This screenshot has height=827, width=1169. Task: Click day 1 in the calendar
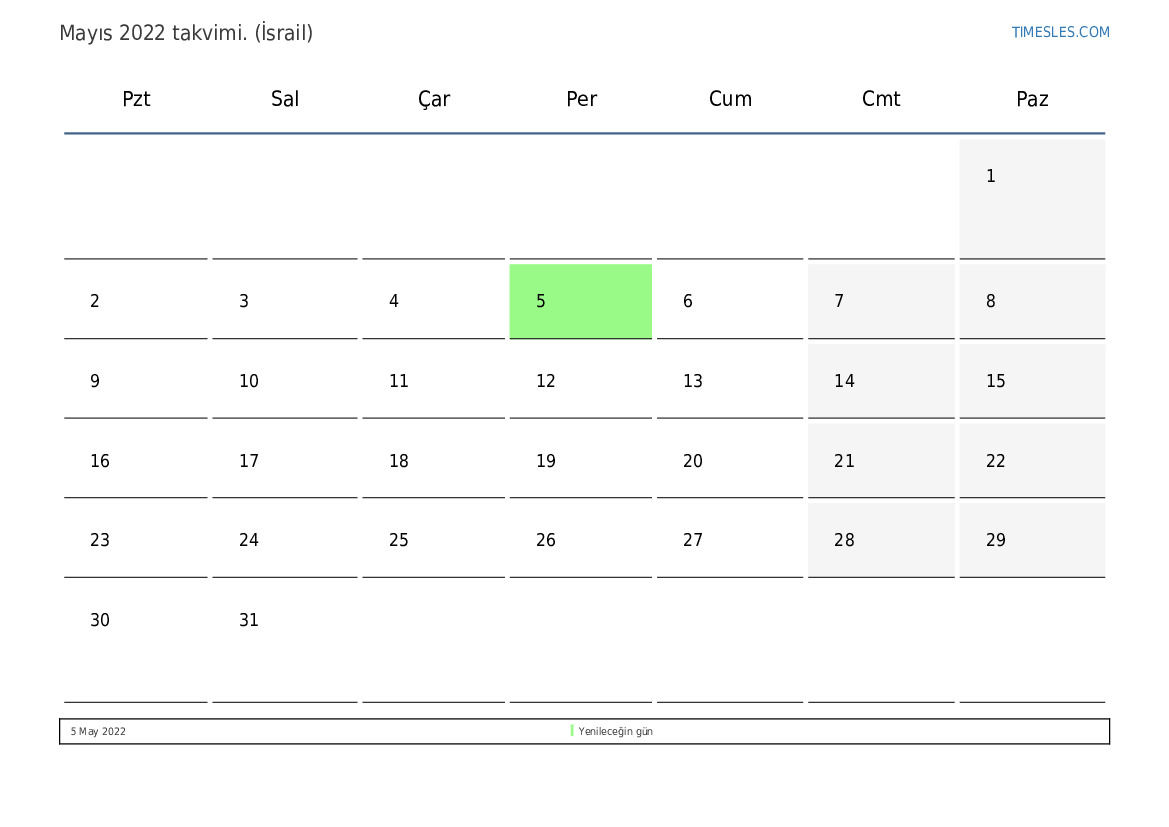(1032, 198)
